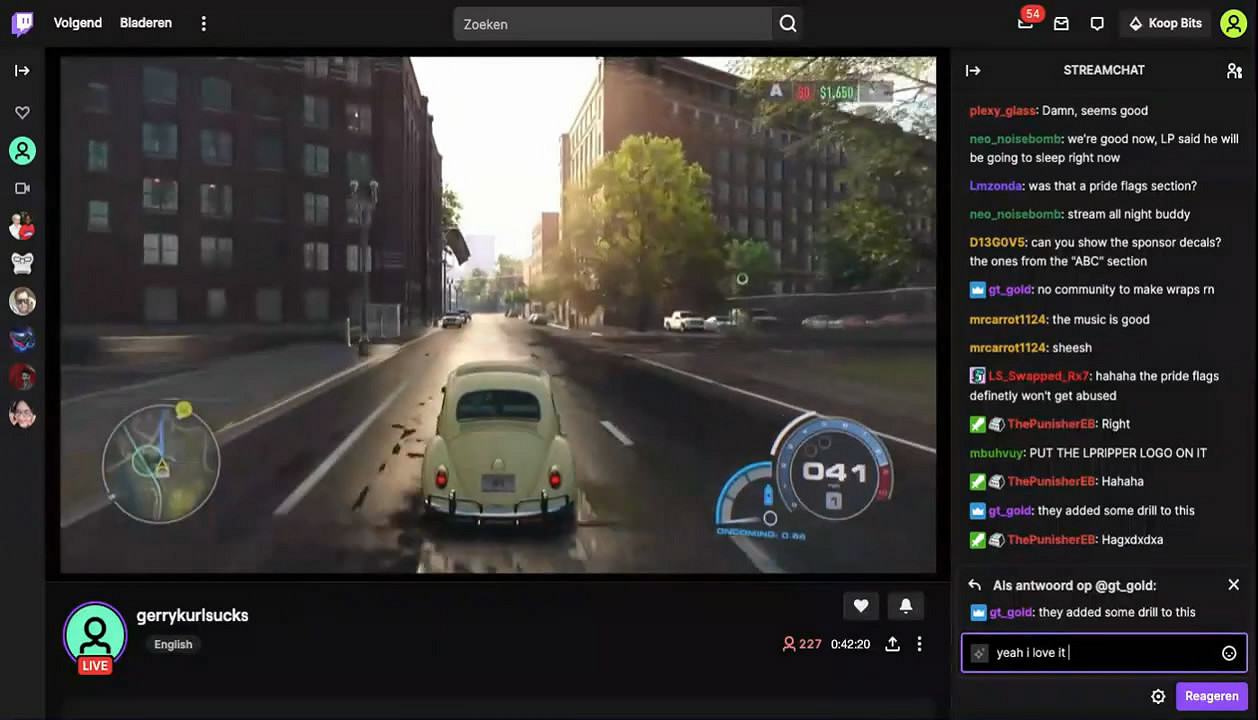Open the community users icon in chat header
The width and height of the screenshot is (1258, 720).
(1234, 71)
